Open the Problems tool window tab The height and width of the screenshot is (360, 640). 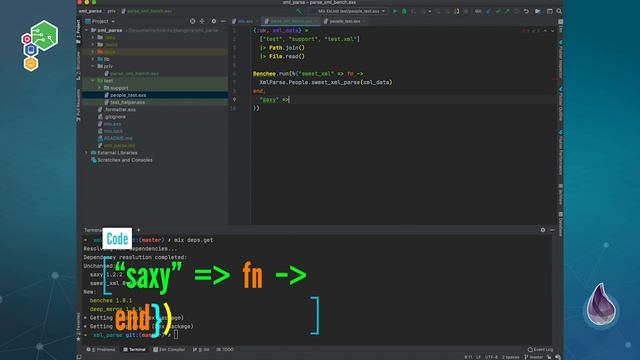101,350
